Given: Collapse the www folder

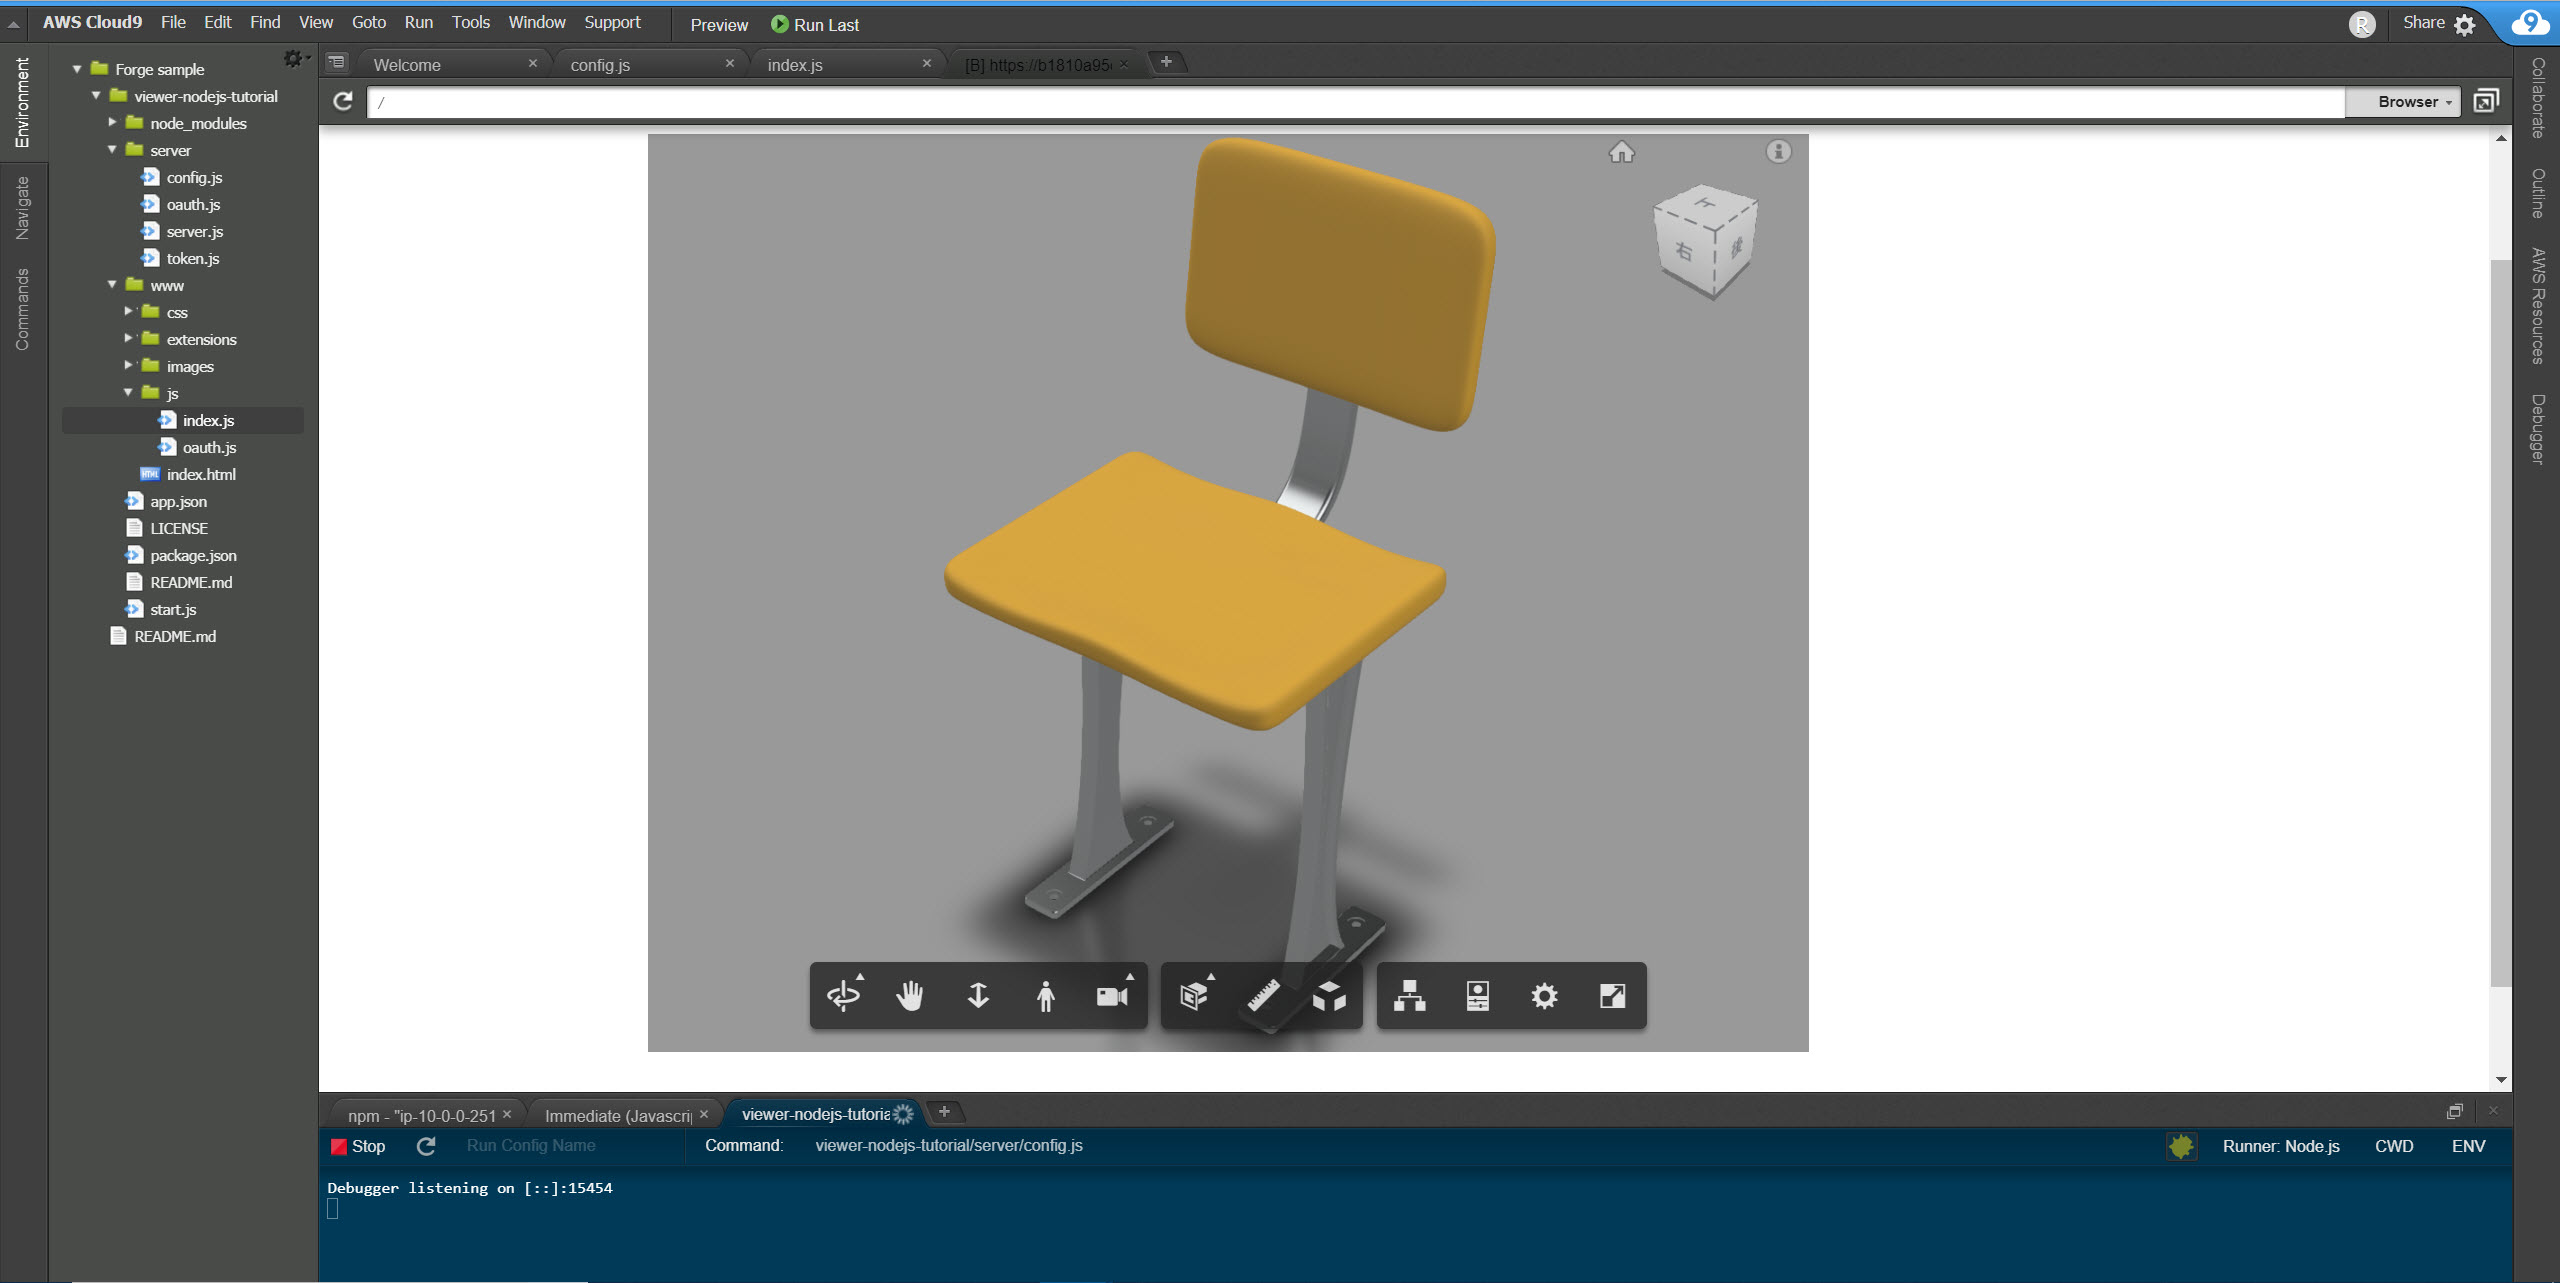Looking at the screenshot, I should [x=112, y=285].
